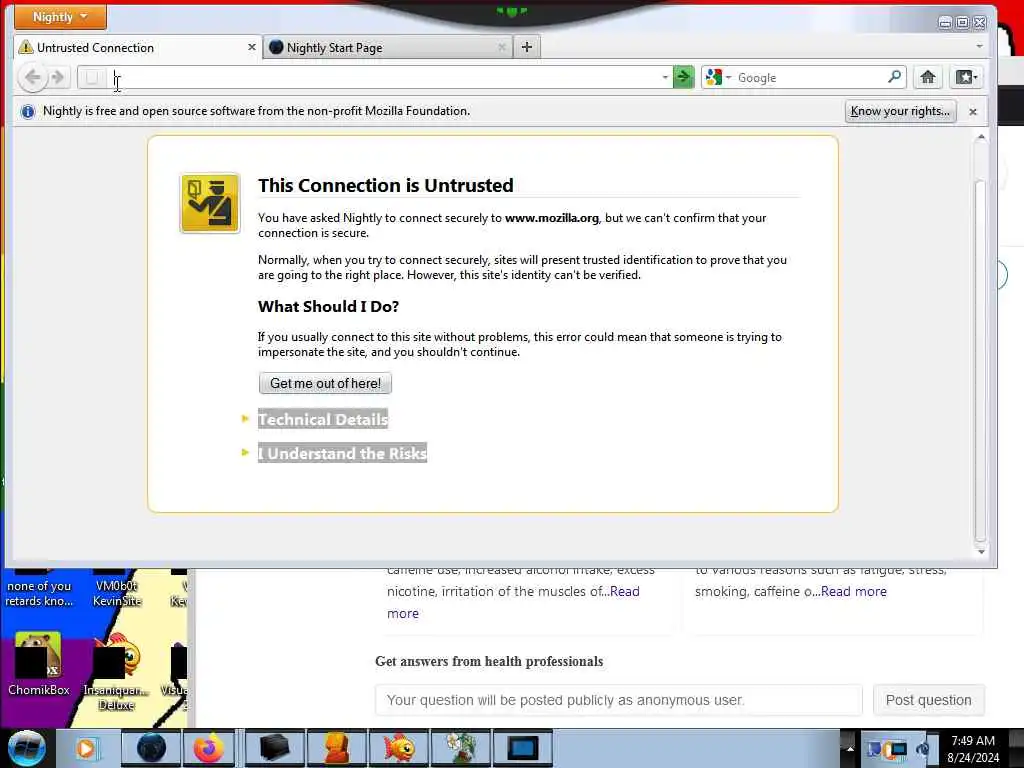
Task: Switch to the Untrusted Connection tab
Action: coord(138,48)
